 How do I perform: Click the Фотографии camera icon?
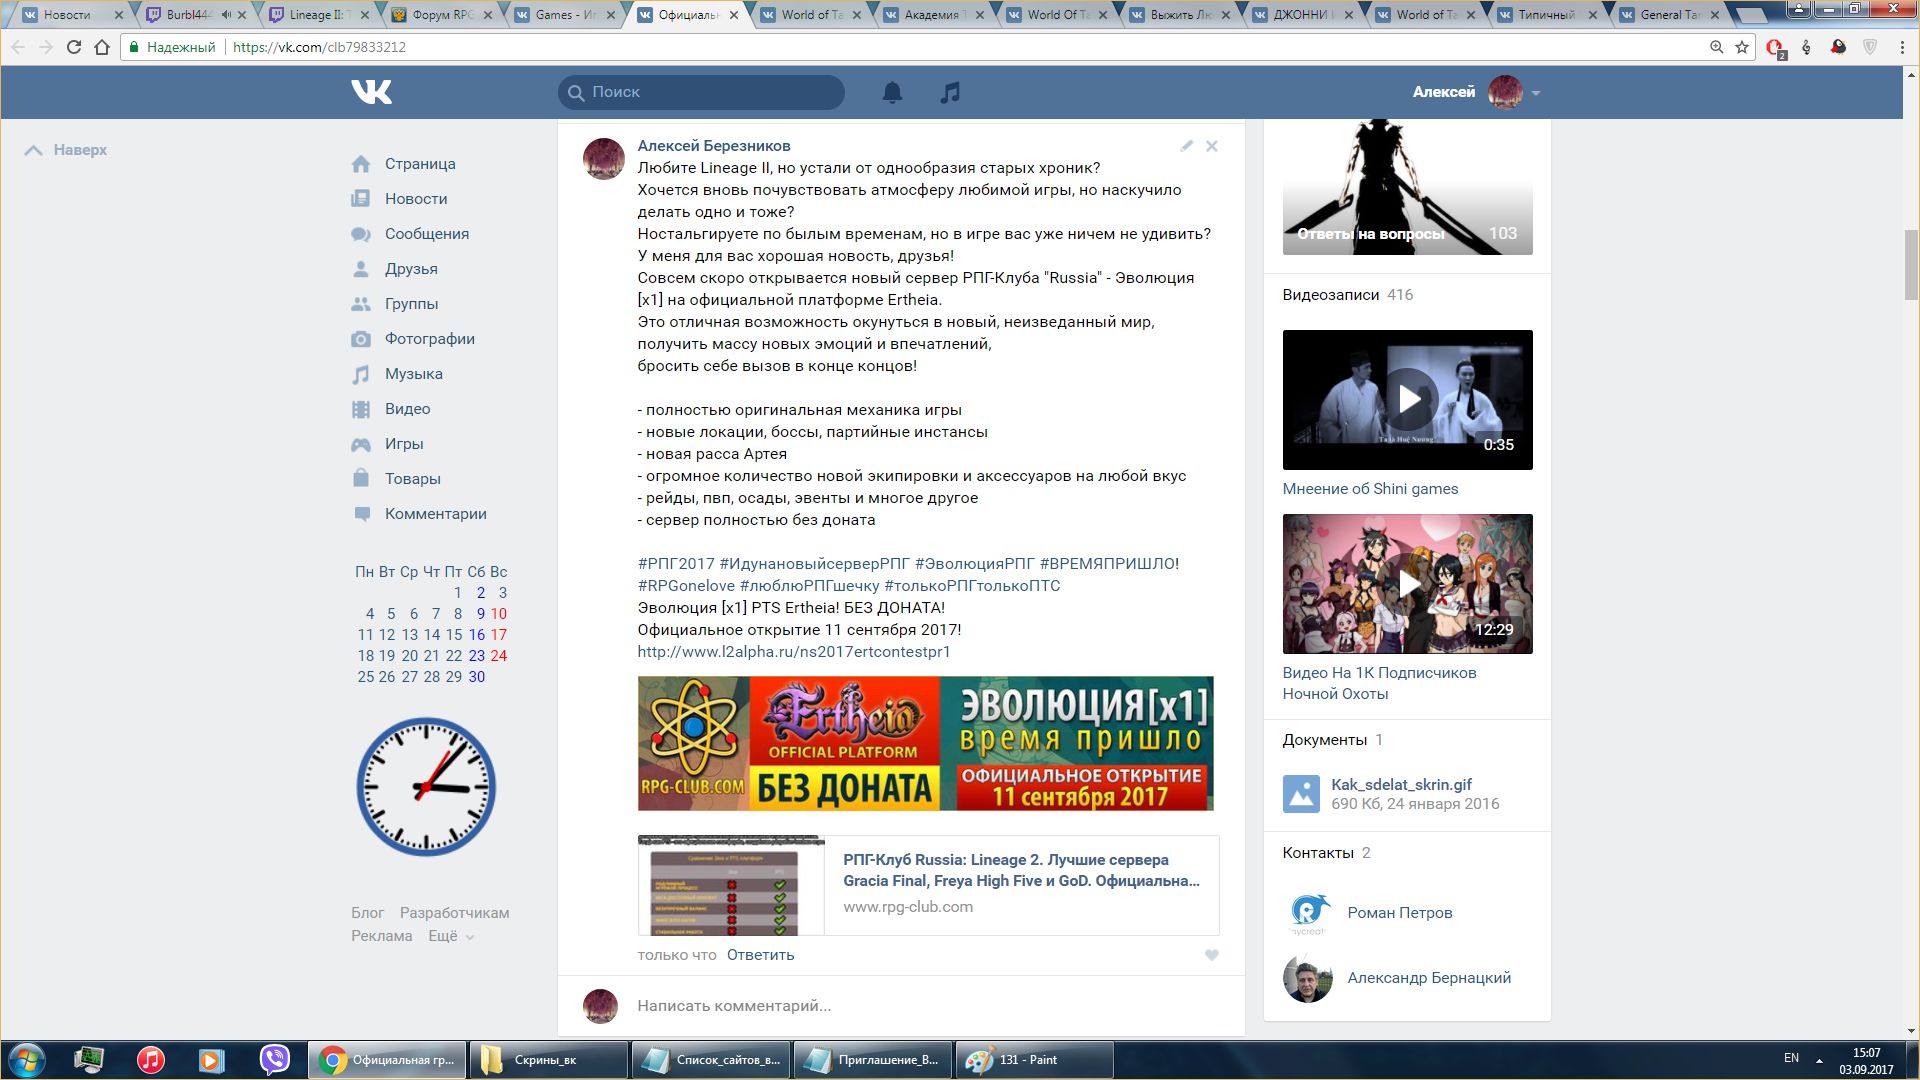point(361,339)
